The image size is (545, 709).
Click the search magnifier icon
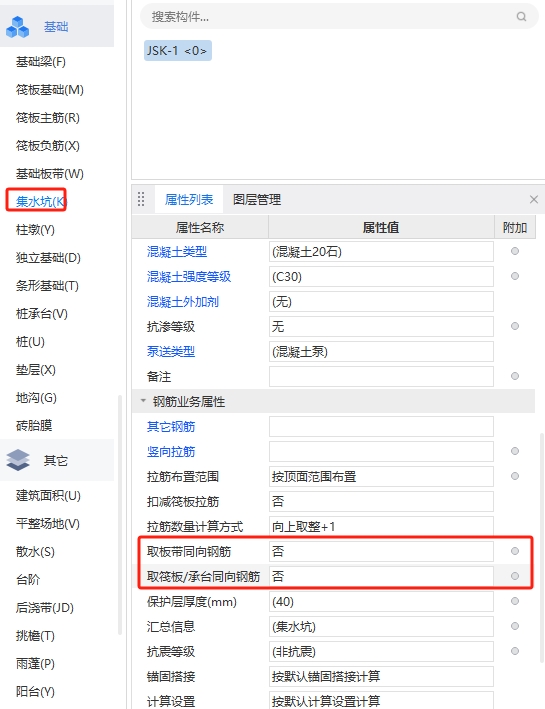pos(521,17)
